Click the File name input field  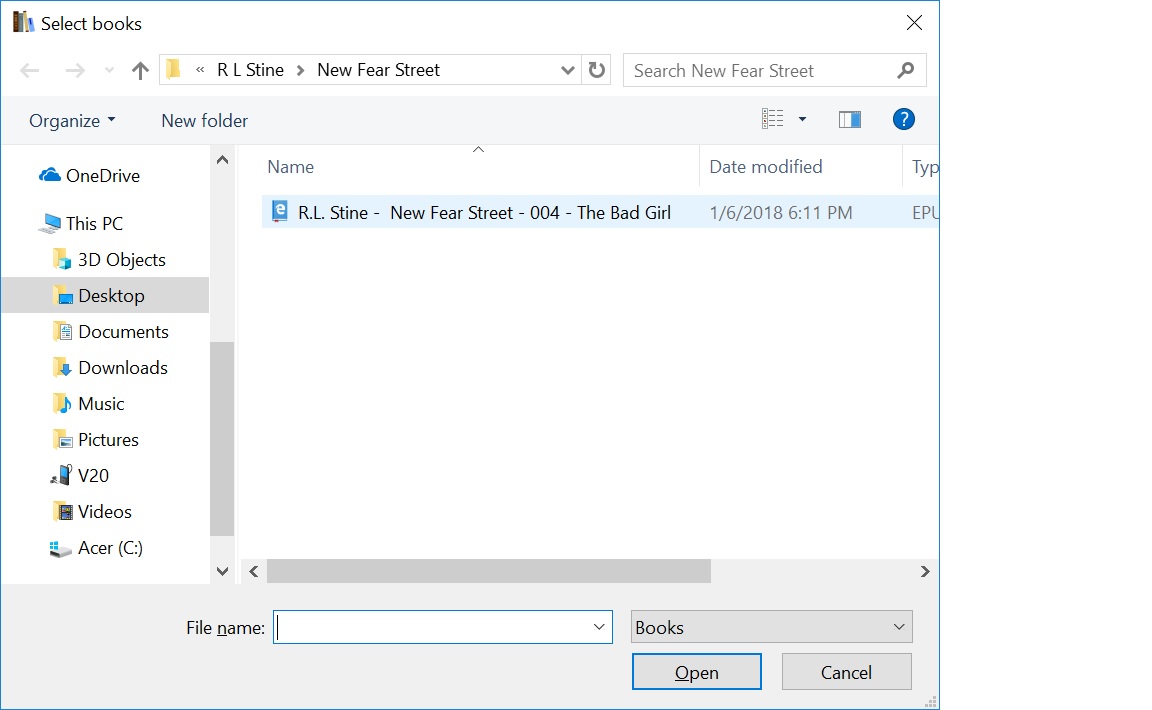point(432,627)
